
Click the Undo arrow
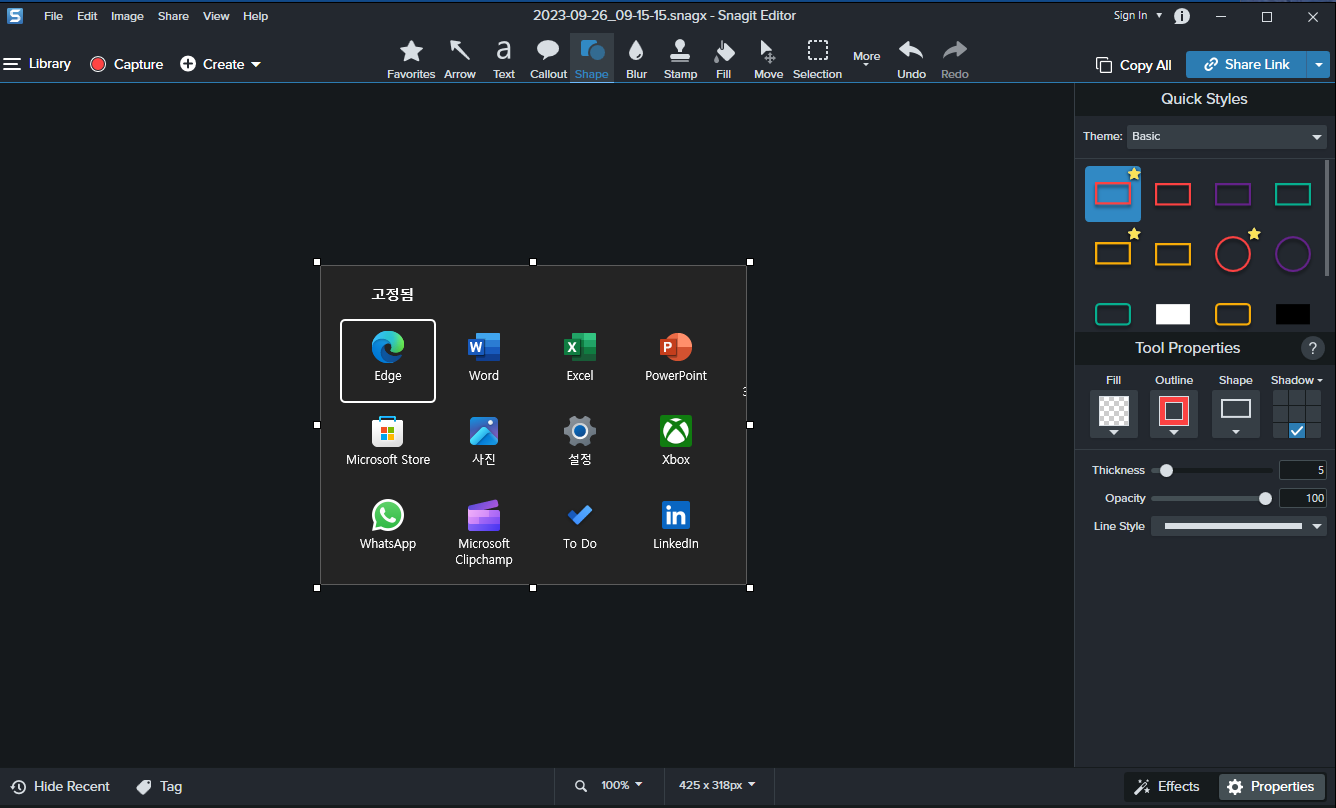click(x=911, y=59)
